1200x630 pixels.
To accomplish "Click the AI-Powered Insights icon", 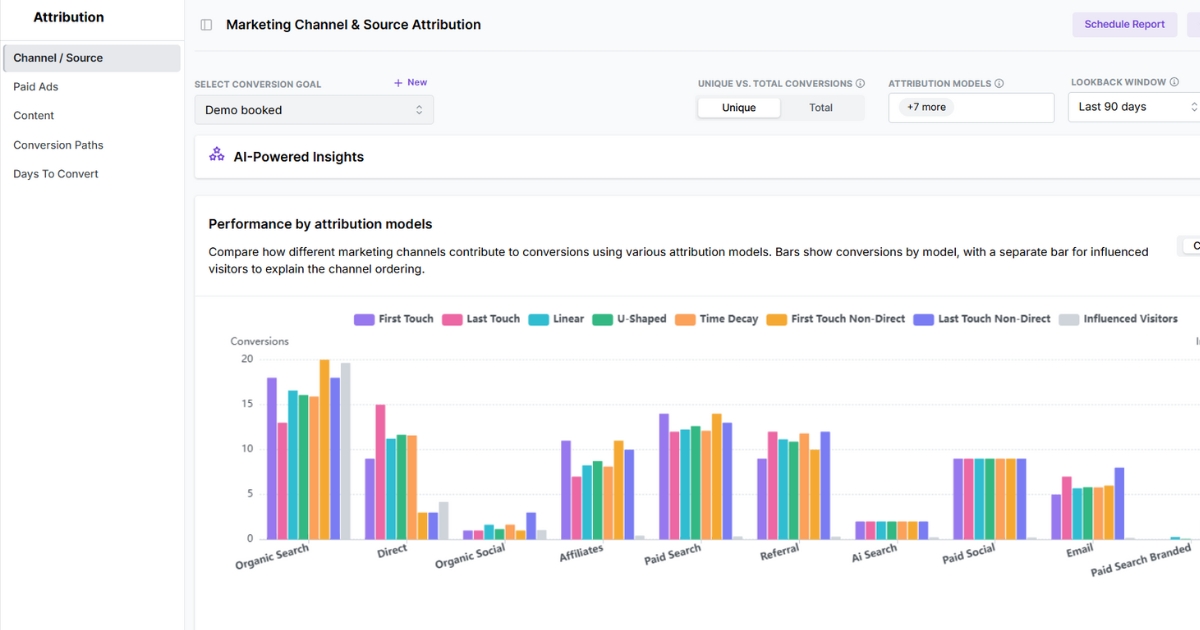I will click(x=216, y=156).
